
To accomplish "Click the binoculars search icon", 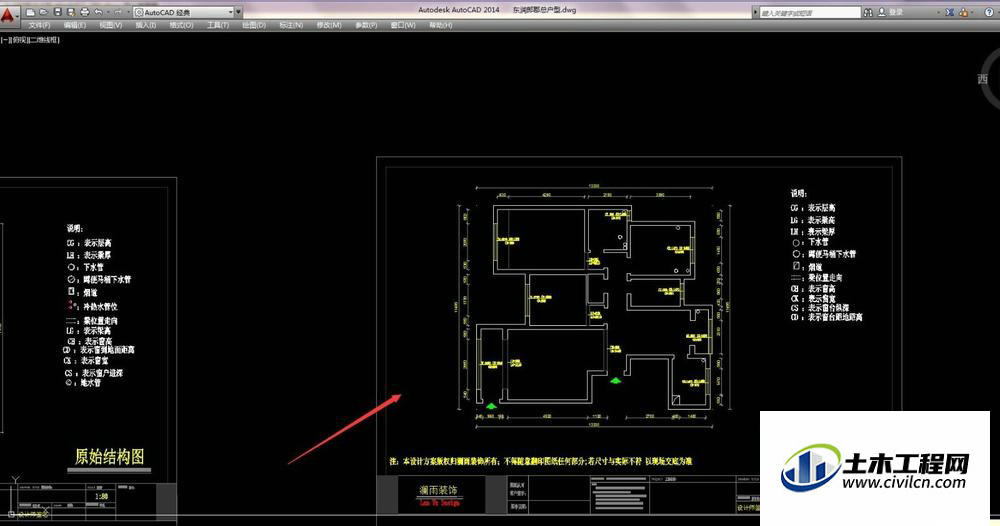I will pyautogui.click(x=868, y=12).
